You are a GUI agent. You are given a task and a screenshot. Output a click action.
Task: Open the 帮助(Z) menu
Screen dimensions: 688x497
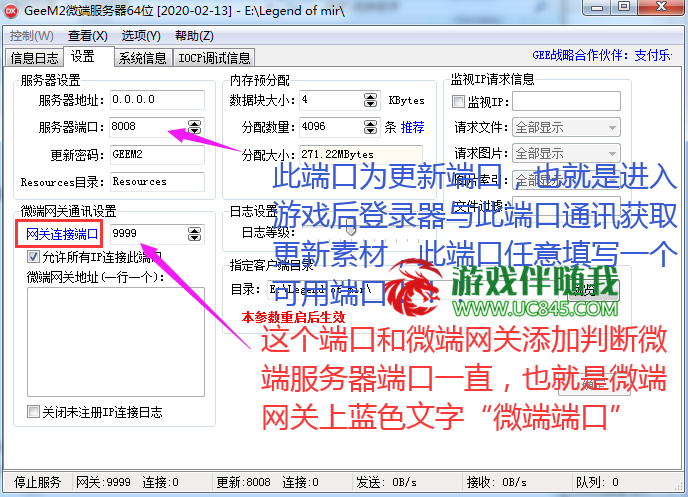coord(194,36)
